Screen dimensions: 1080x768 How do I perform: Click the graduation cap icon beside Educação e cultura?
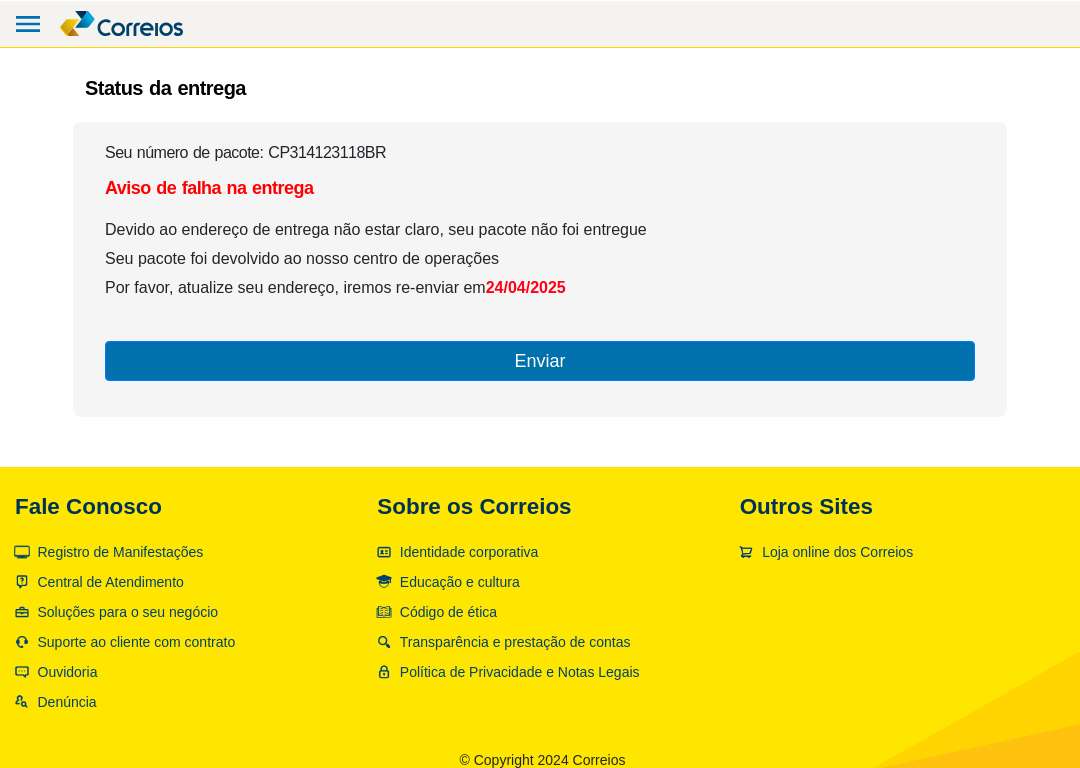pos(384,582)
